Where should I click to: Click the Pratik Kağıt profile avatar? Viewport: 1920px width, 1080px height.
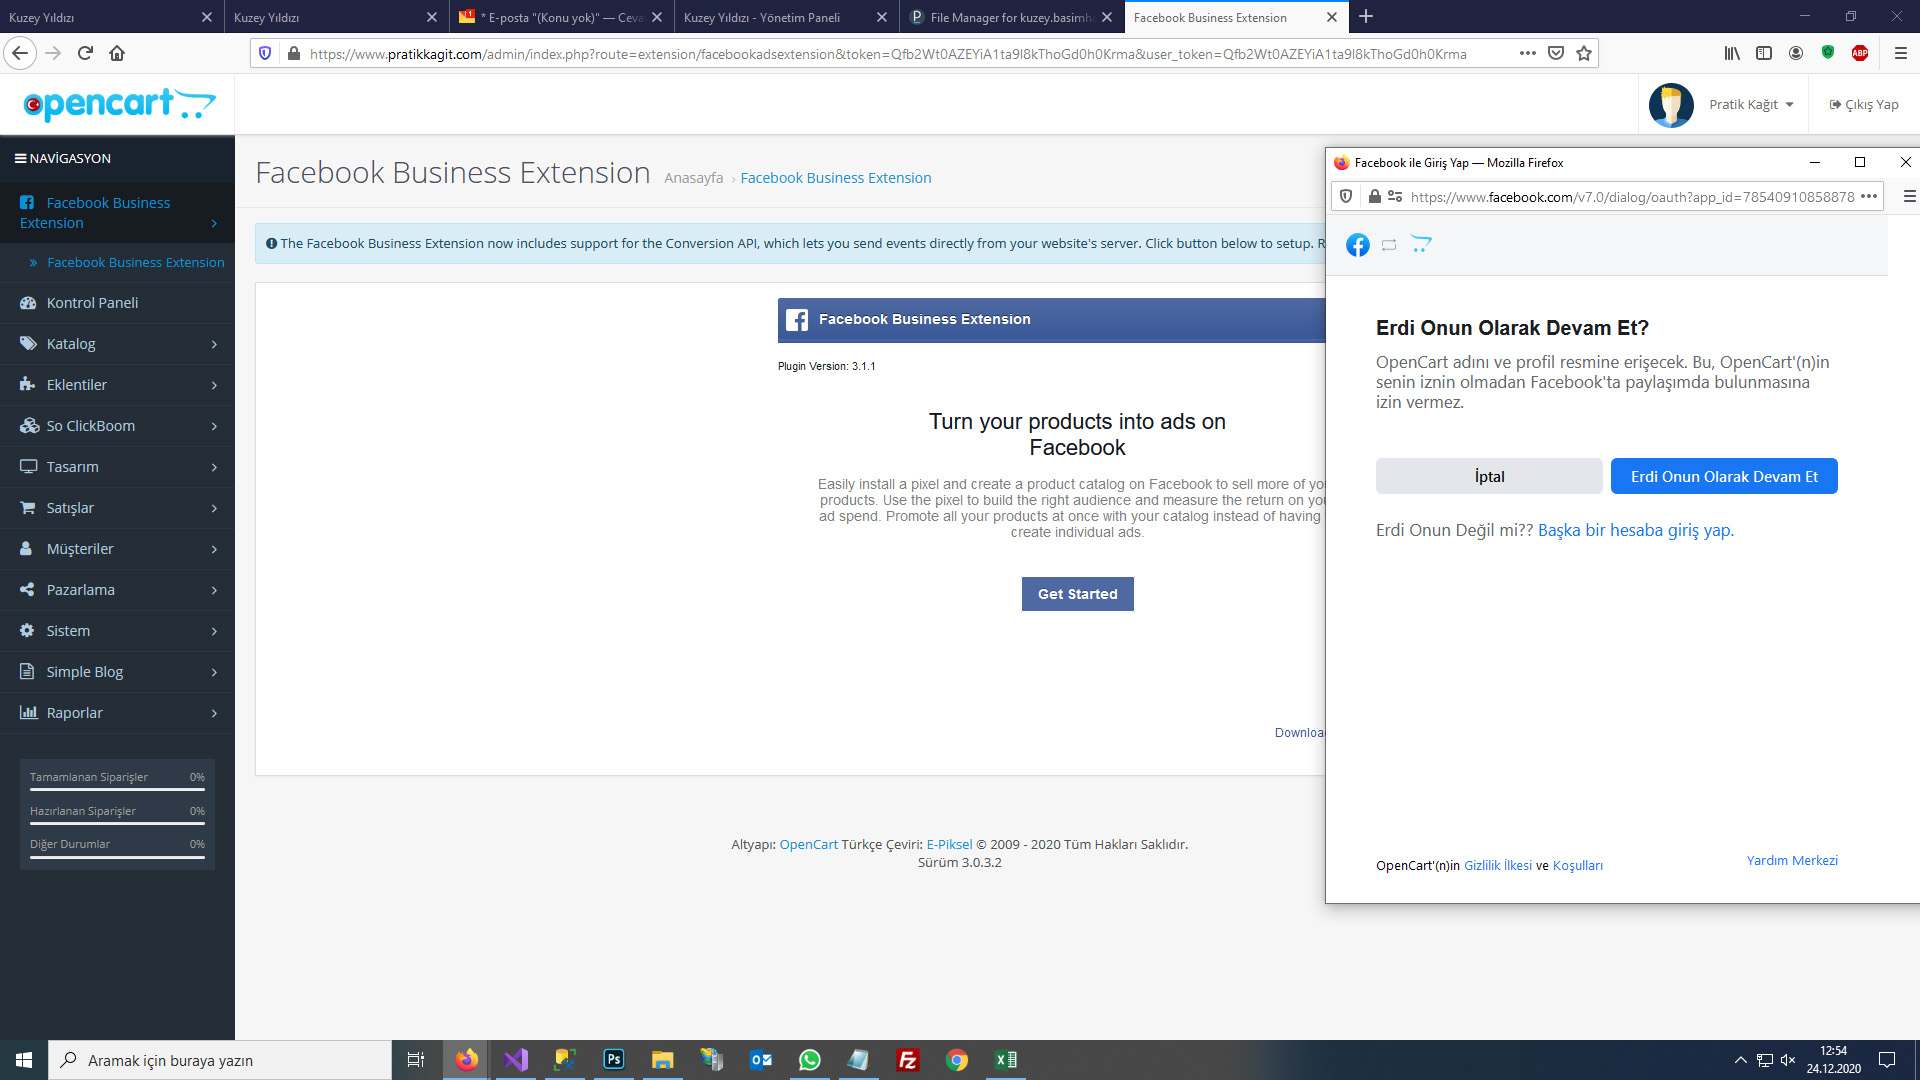(1671, 104)
